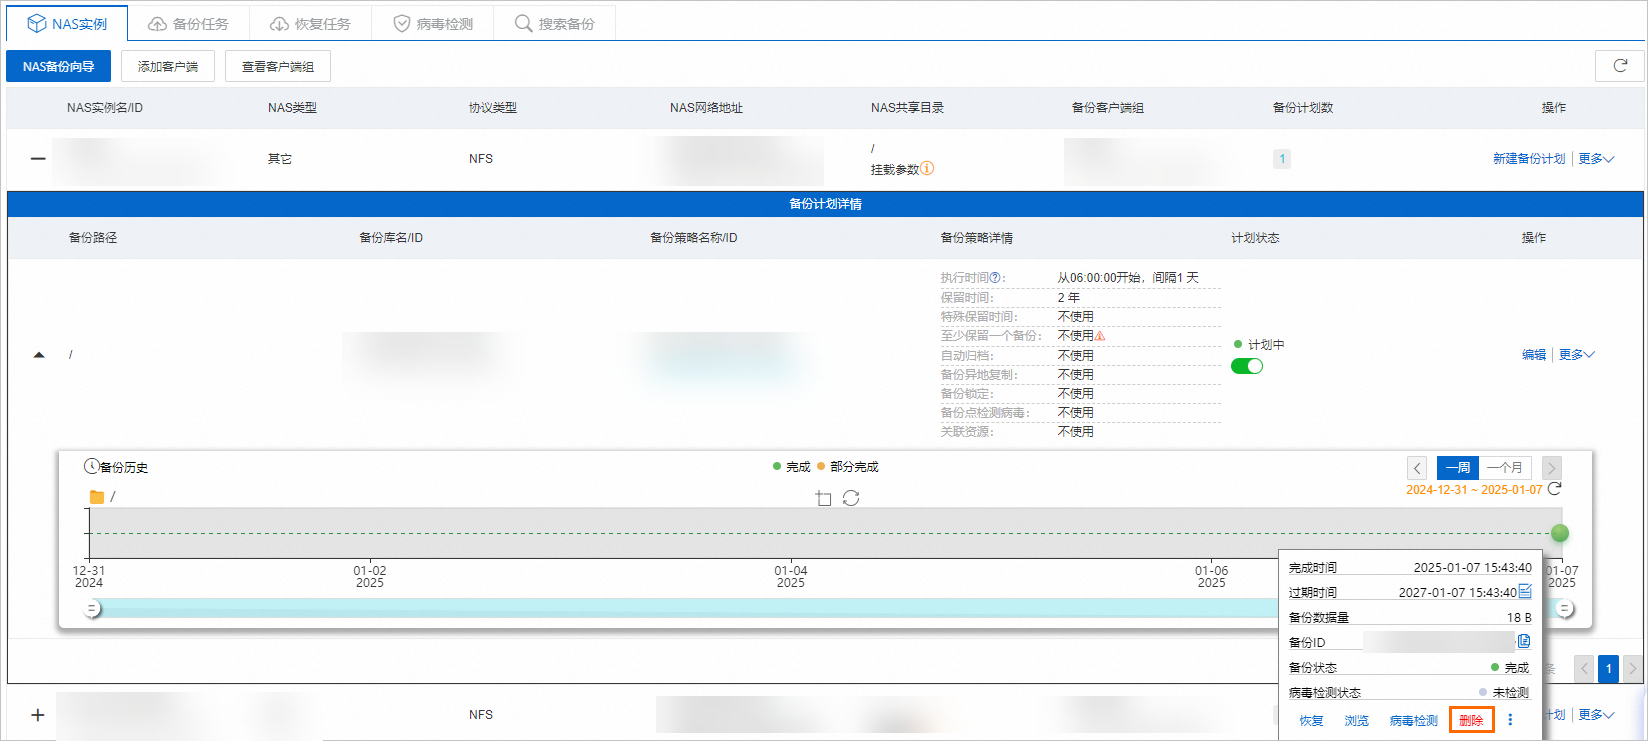The image size is (1648, 741).
Task: Click the 完成 legend item
Action: pyautogui.click(x=791, y=467)
